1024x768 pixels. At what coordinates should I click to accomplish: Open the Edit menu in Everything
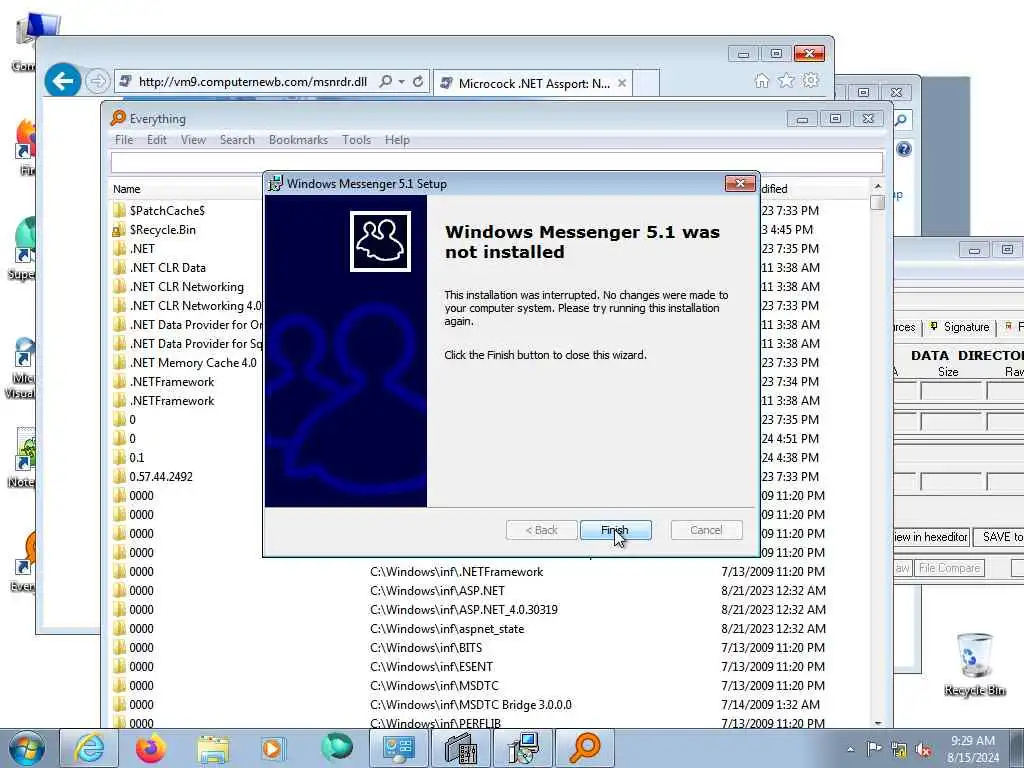[x=157, y=140]
